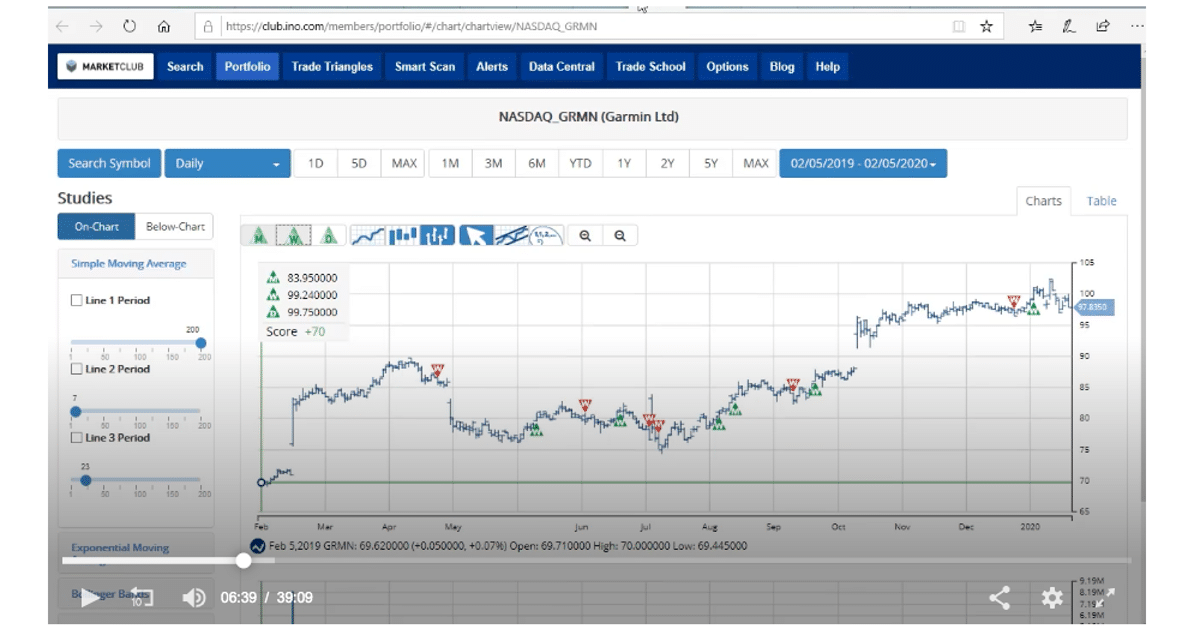Set chart range to 5D

pos(359,164)
